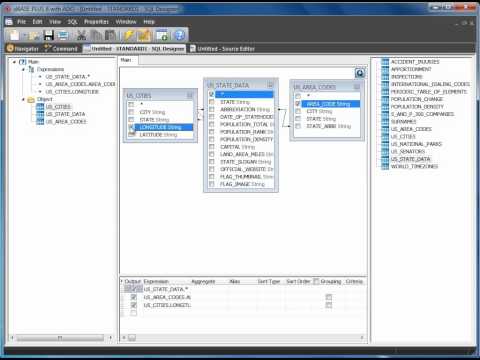
Task: Click the Paste clipboard icon
Action: coord(110,35)
